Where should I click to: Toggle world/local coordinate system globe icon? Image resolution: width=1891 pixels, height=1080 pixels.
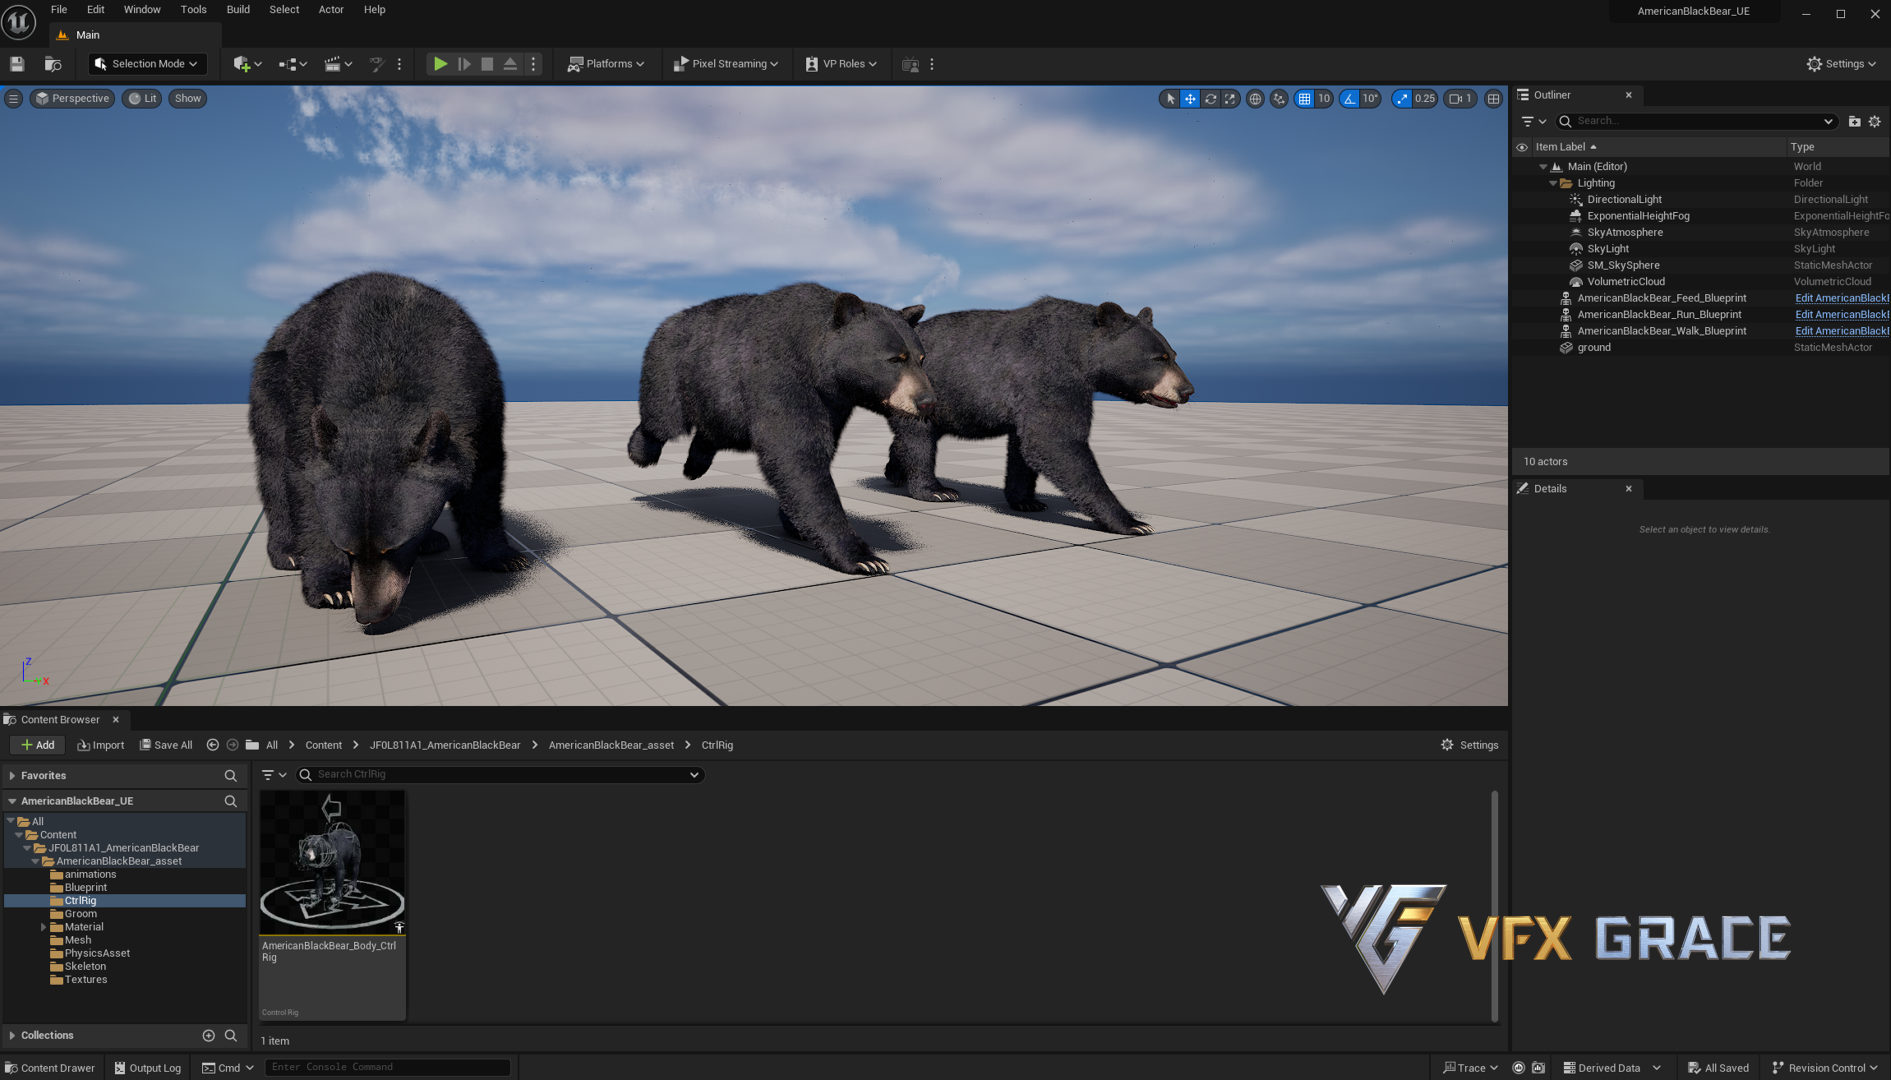pos(1255,99)
